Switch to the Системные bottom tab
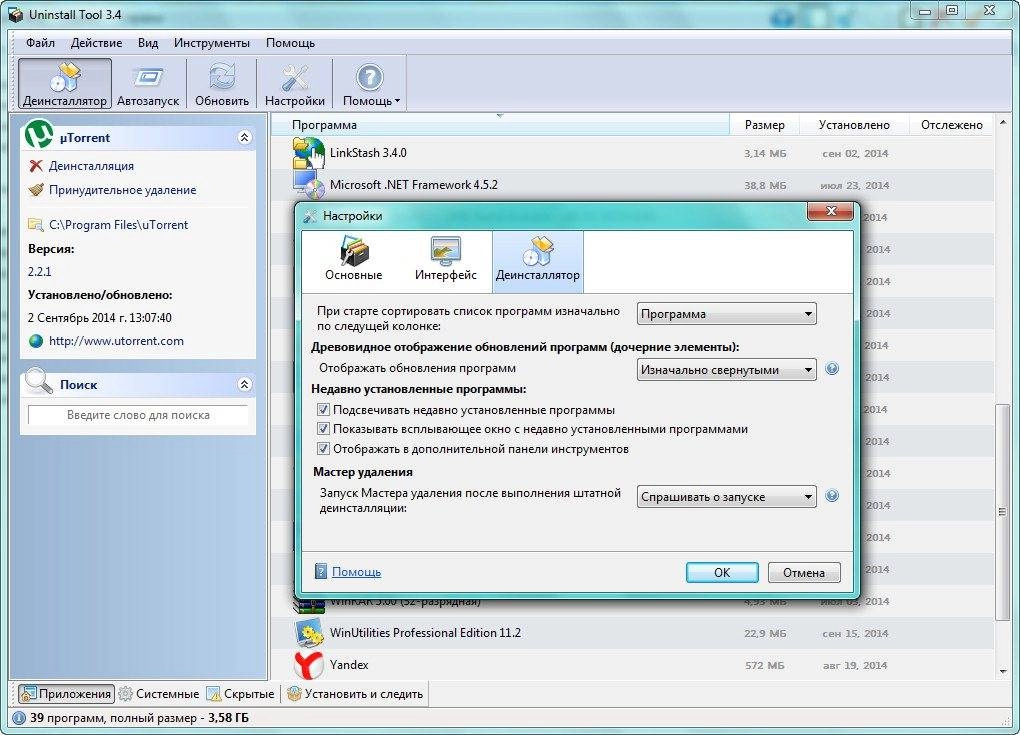This screenshot has width=1020, height=735. [159, 694]
